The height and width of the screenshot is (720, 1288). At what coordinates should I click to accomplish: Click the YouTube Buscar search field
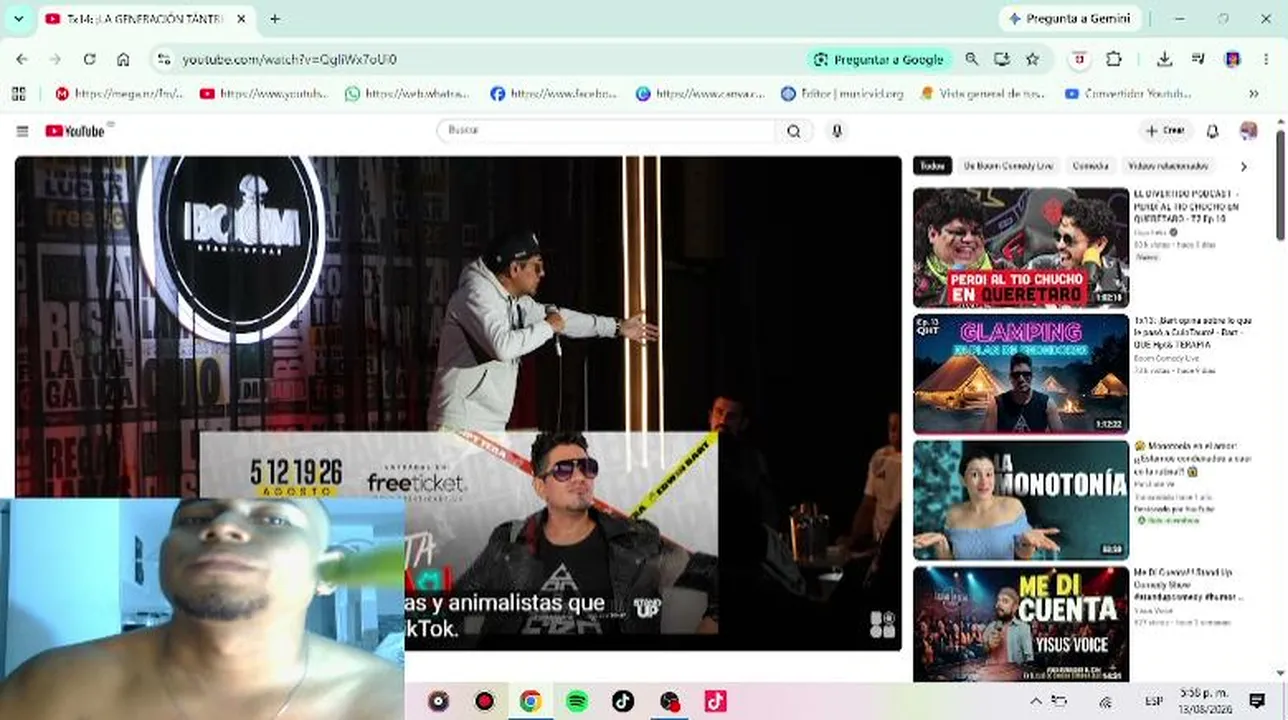(607, 131)
